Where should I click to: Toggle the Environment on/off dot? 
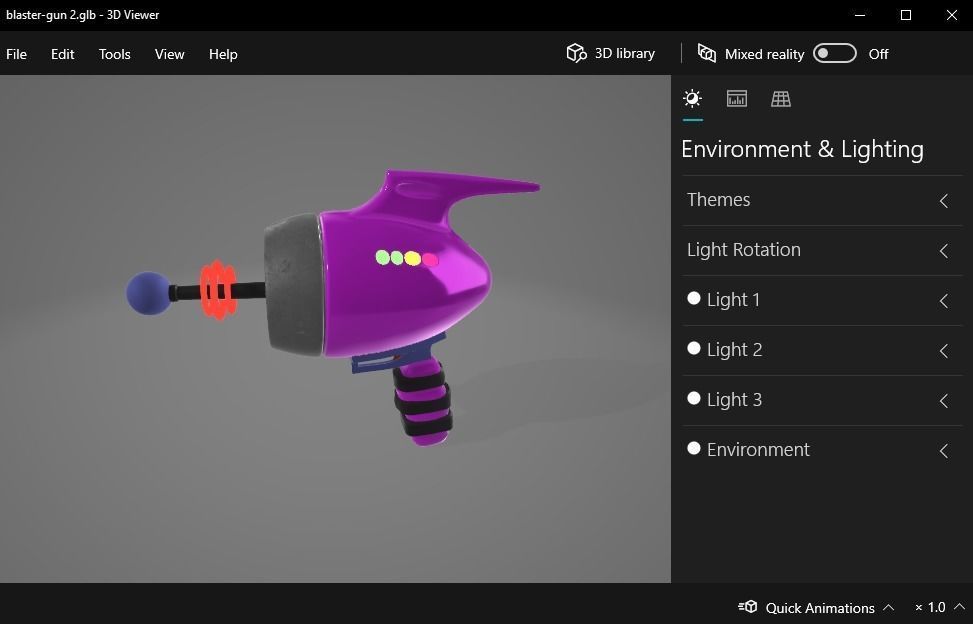(694, 448)
